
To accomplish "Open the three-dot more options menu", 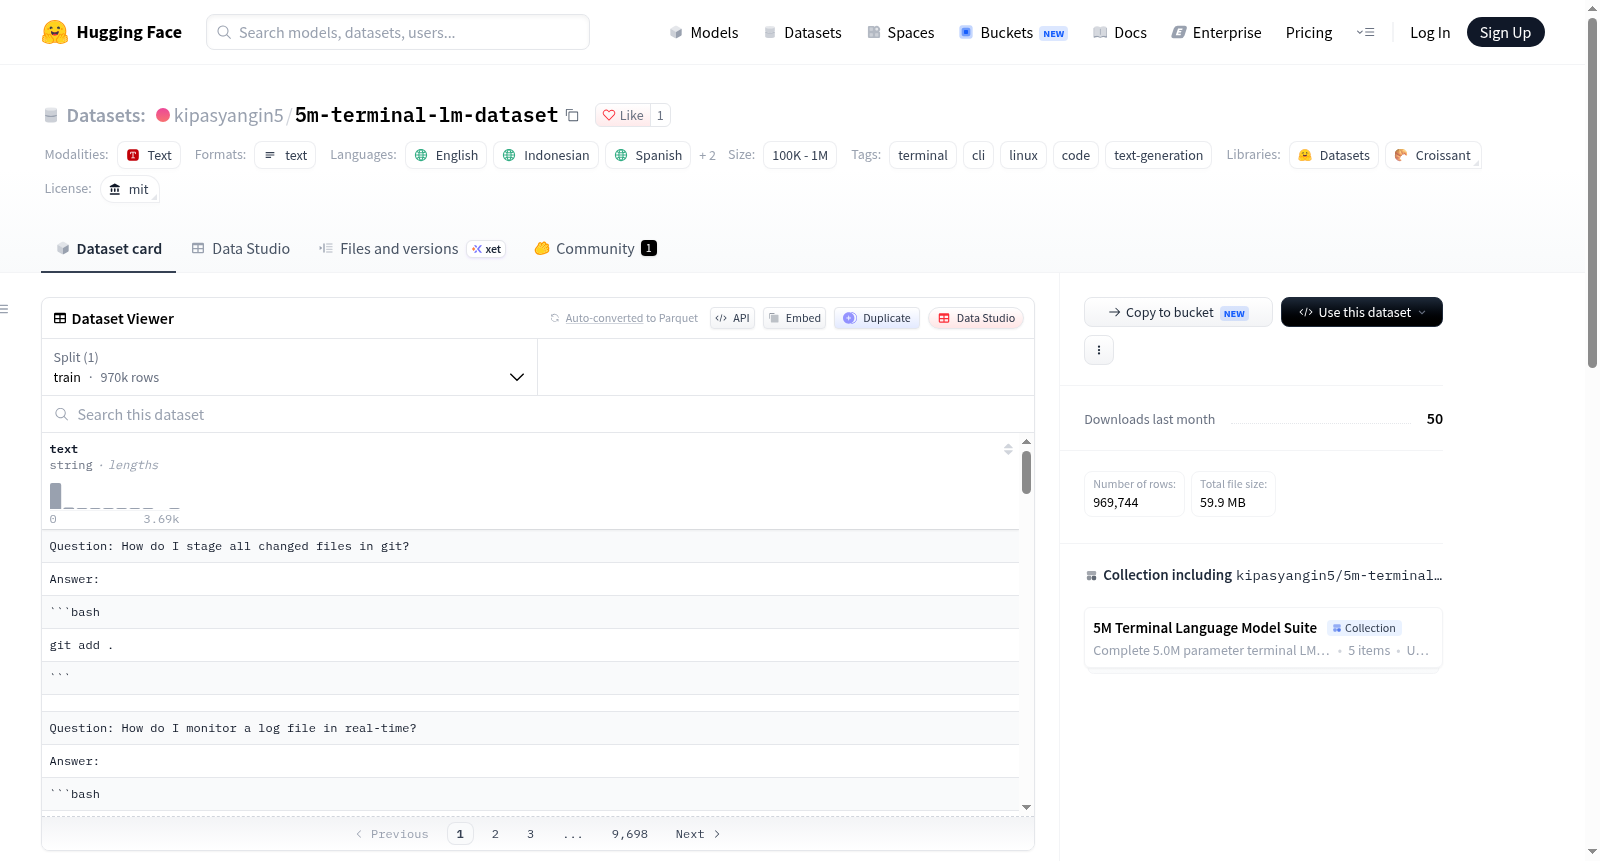I will [x=1099, y=350].
